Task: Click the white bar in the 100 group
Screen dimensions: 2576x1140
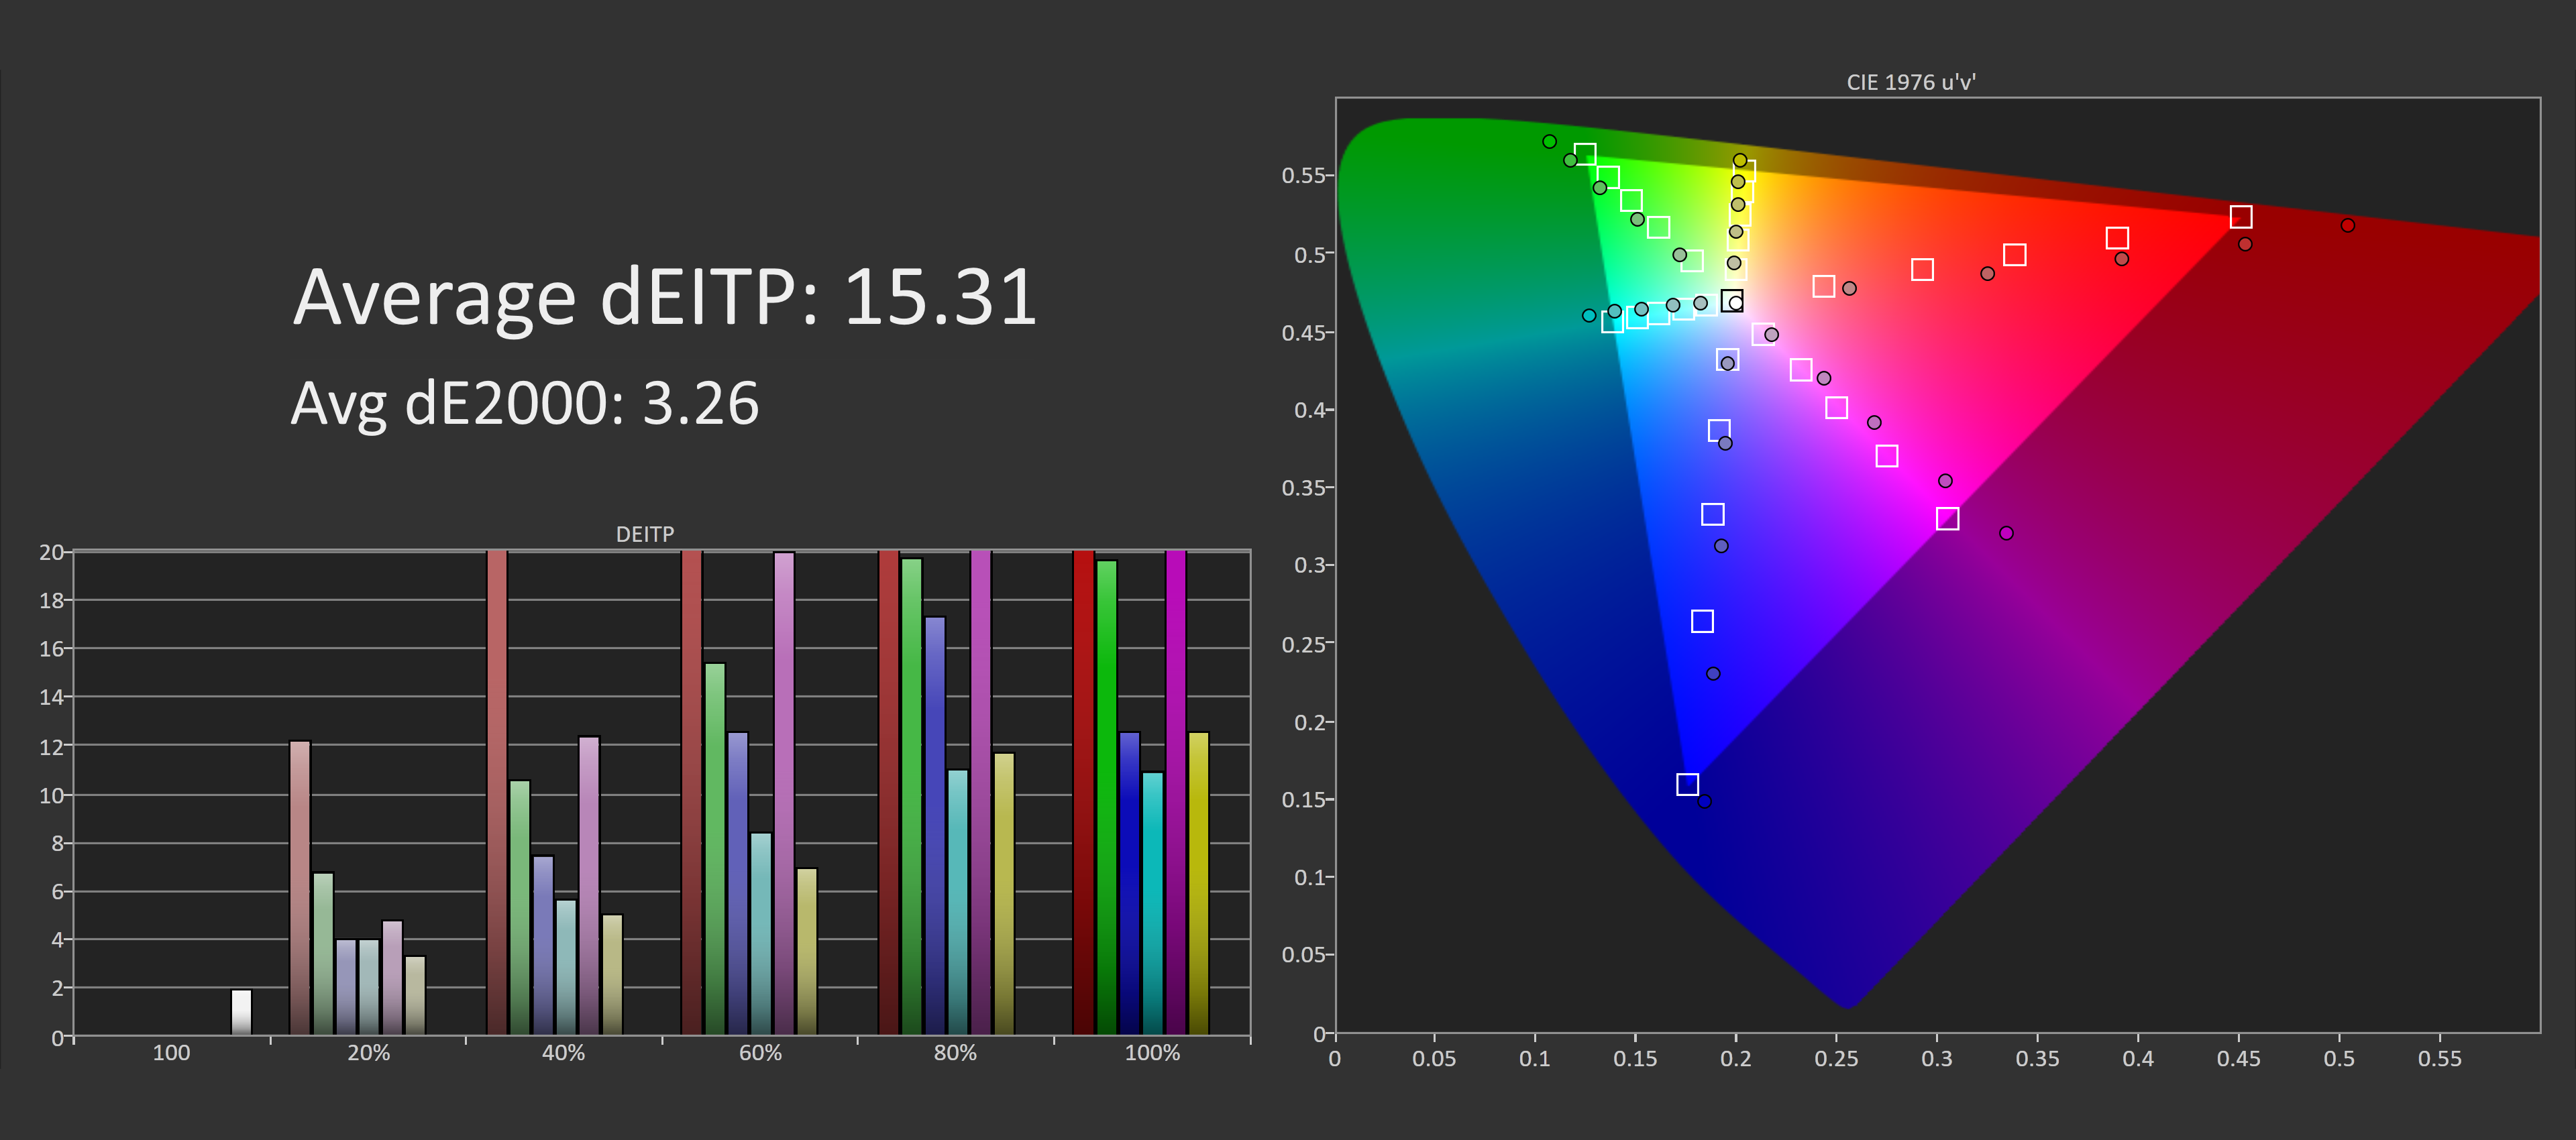Action: (241, 1011)
